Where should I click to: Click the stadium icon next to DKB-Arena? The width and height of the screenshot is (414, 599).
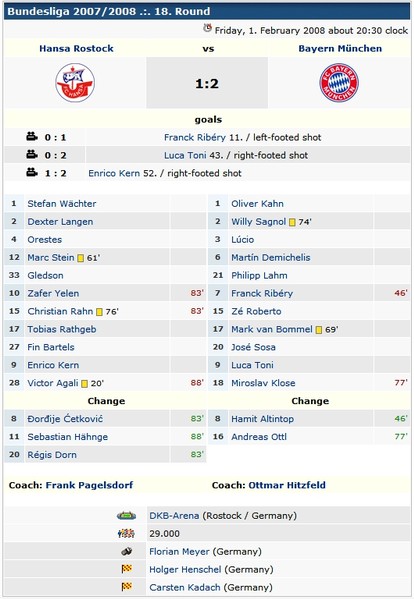coord(126,516)
